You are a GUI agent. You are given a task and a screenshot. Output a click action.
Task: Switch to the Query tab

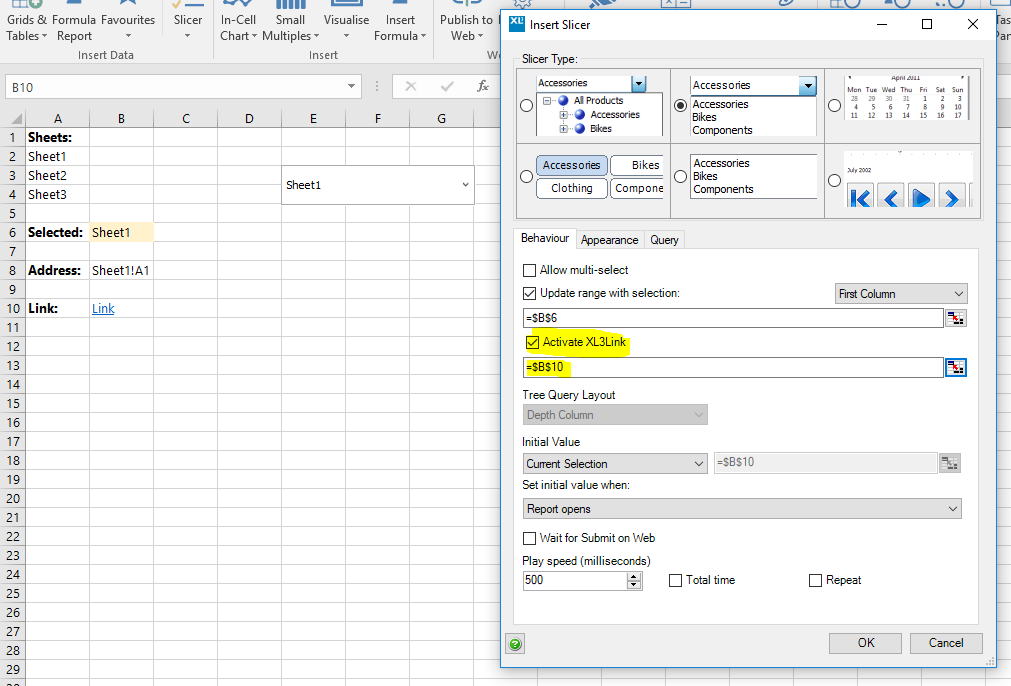(x=664, y=240)
